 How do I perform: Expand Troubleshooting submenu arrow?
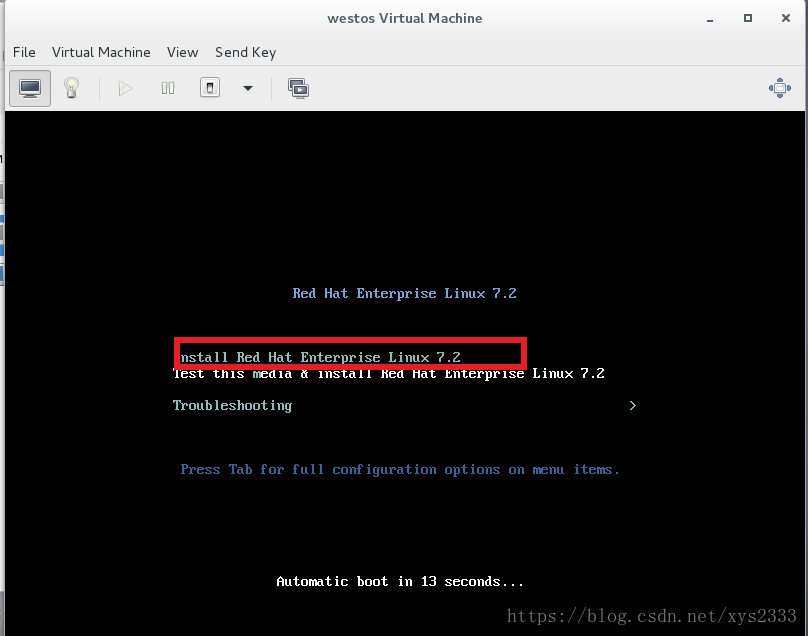coord(633,406)
